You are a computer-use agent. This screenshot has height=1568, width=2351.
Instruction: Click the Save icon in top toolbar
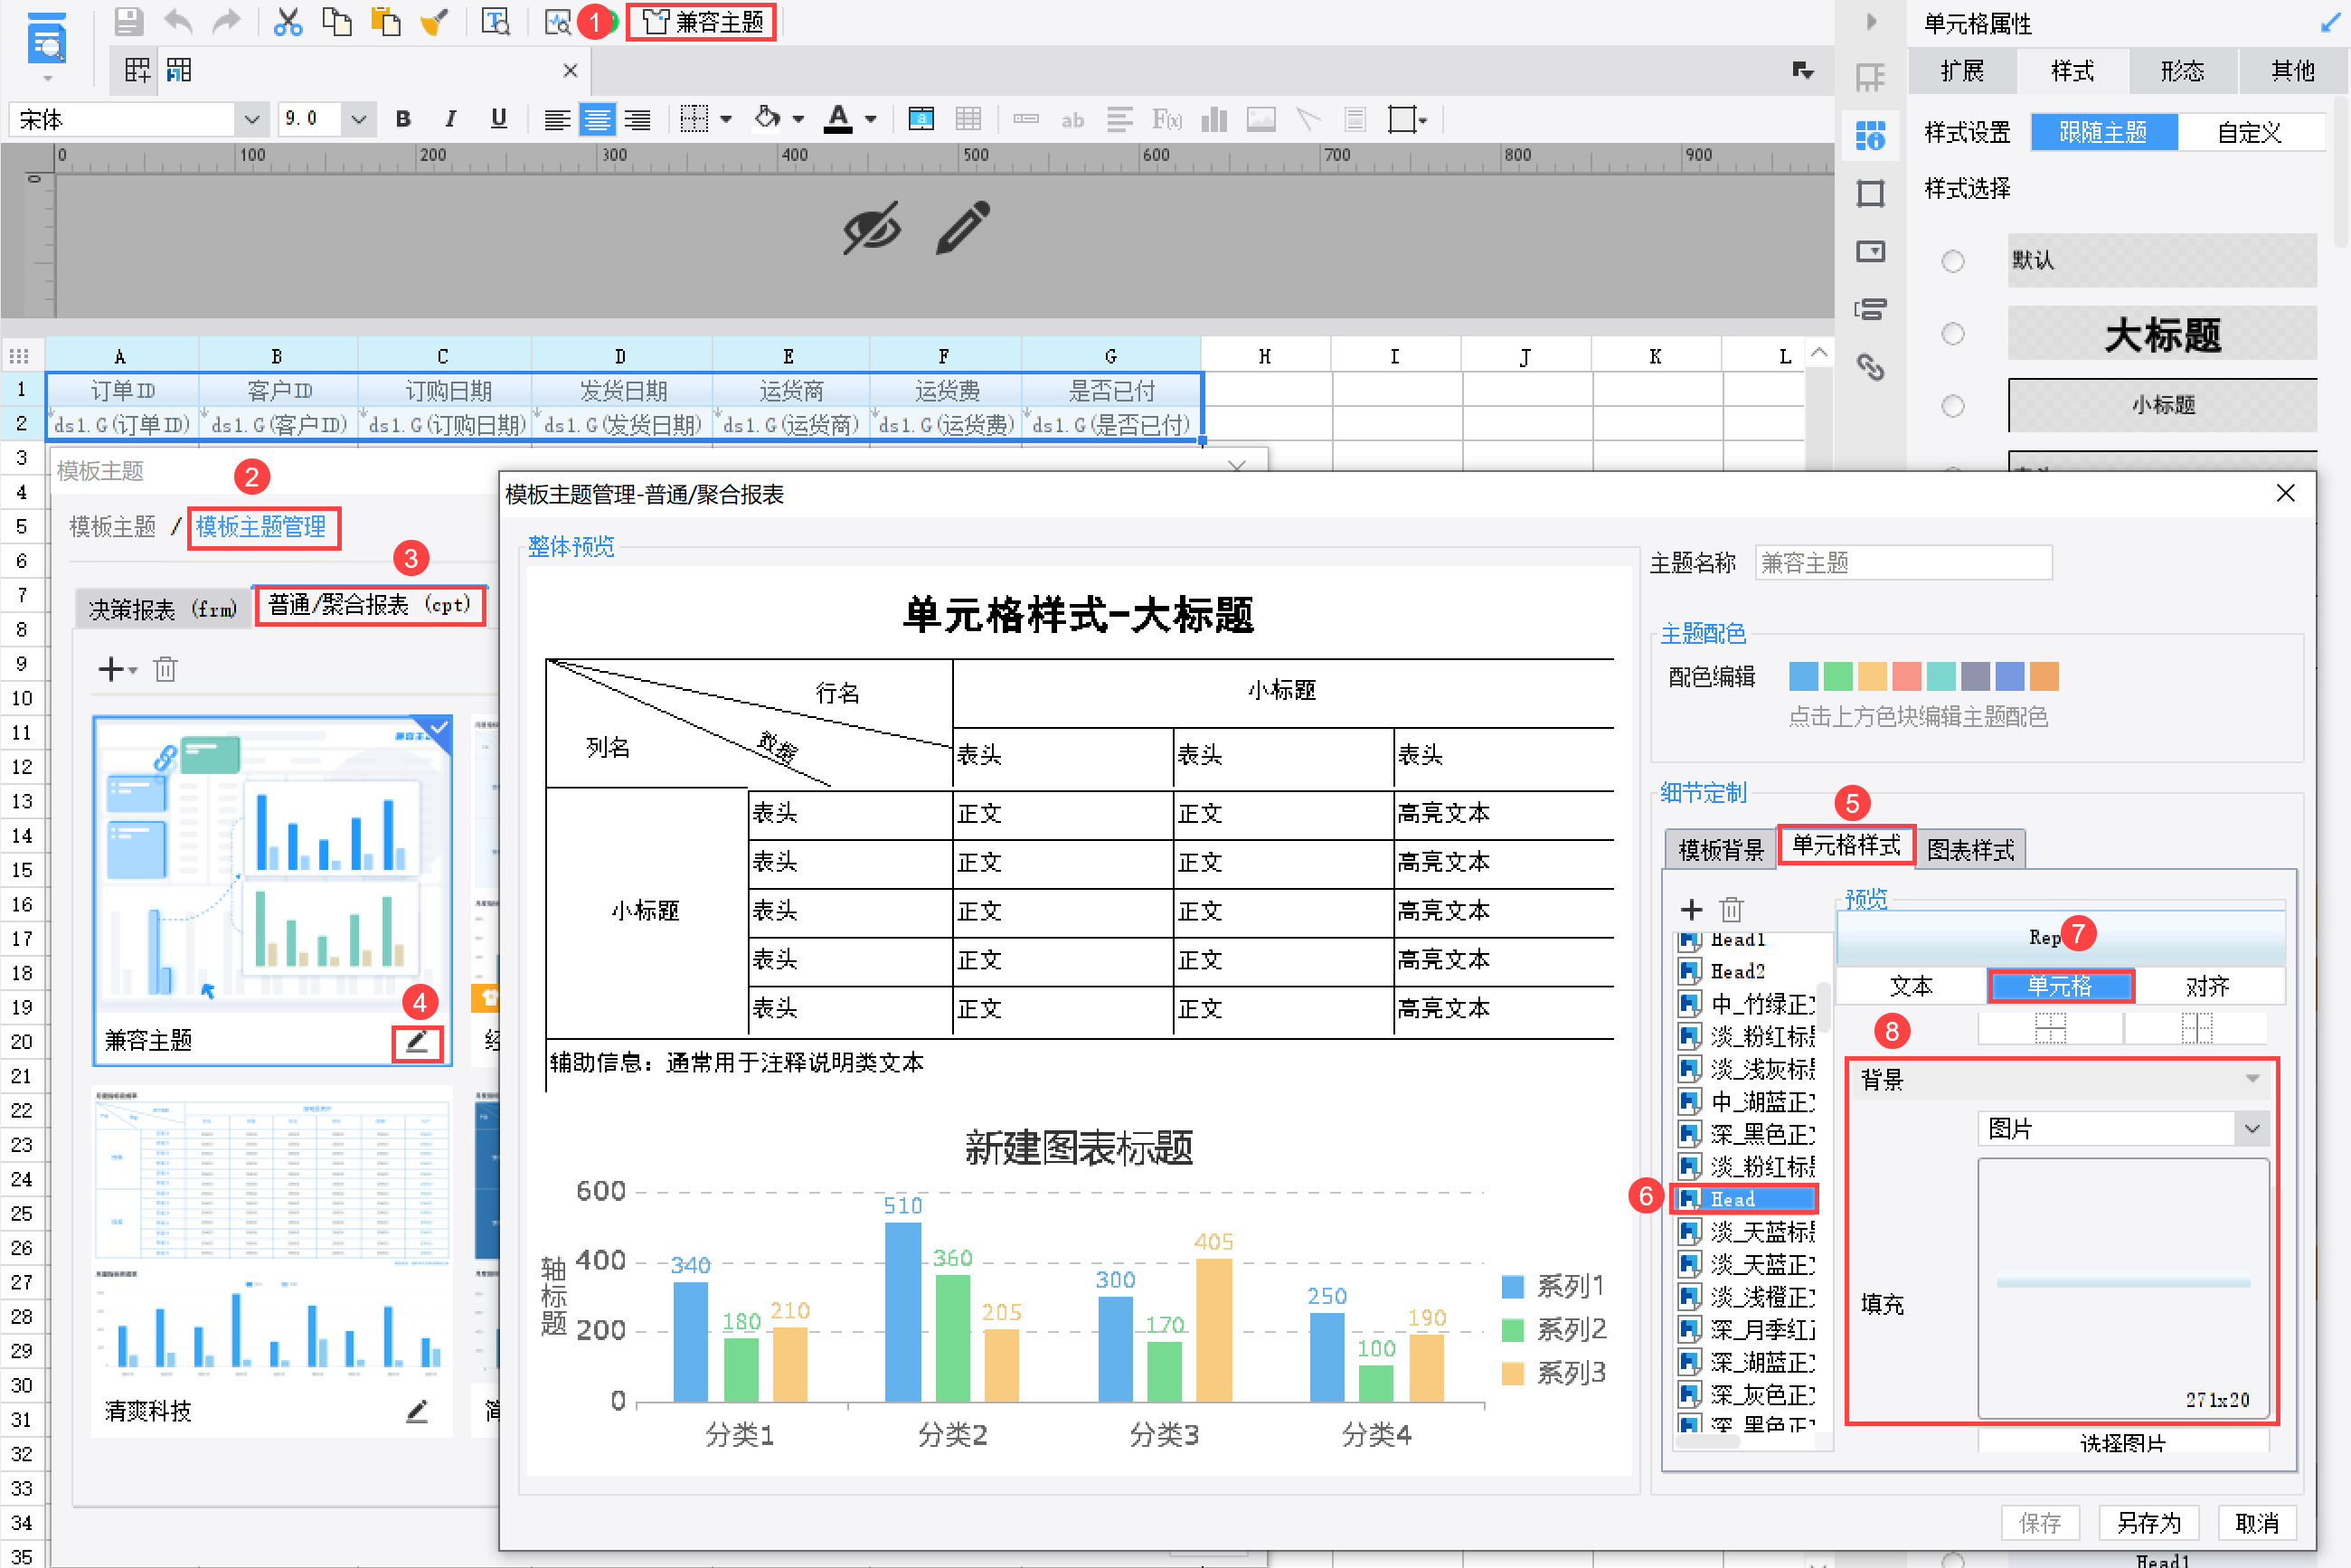(x=128, y=21)
